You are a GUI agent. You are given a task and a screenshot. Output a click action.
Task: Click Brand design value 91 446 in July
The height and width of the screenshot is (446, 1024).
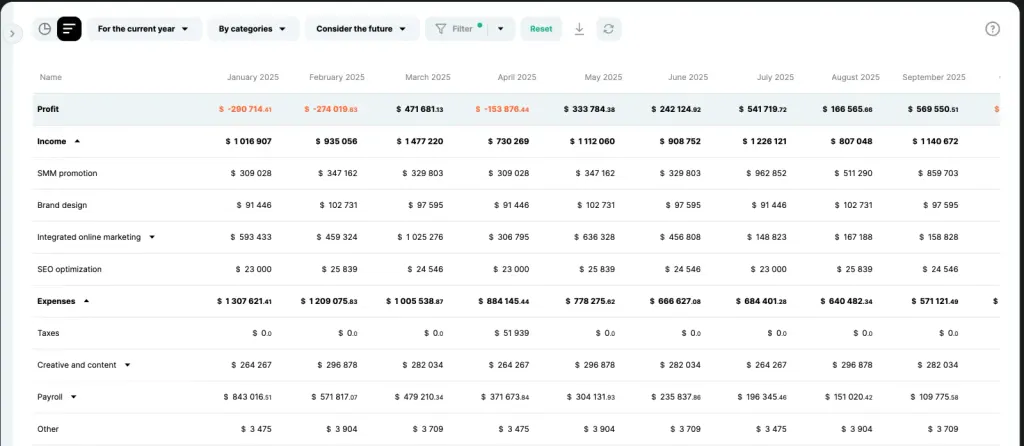769,205
